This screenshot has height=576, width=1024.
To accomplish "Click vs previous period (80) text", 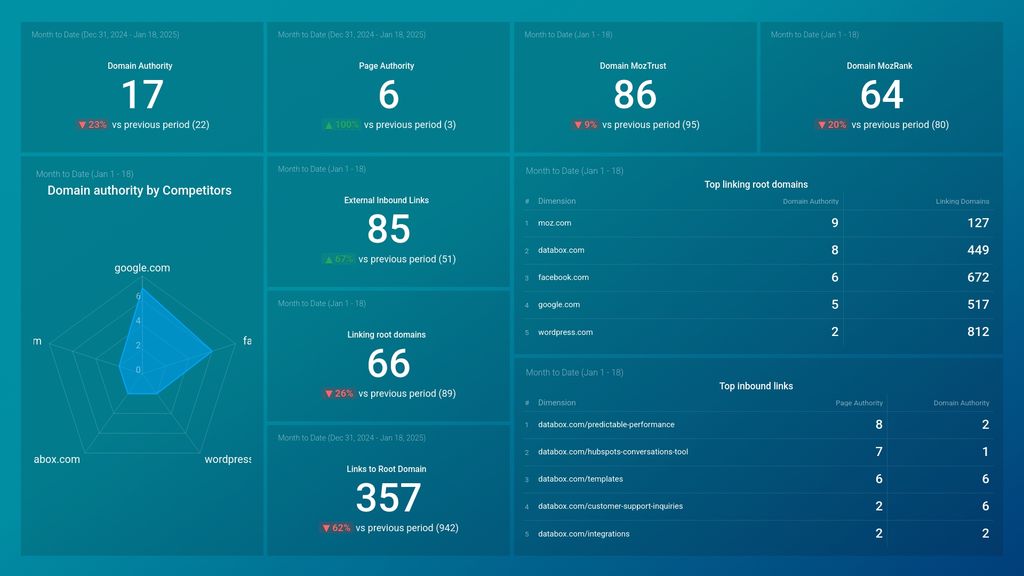I will tap(900, 125).
